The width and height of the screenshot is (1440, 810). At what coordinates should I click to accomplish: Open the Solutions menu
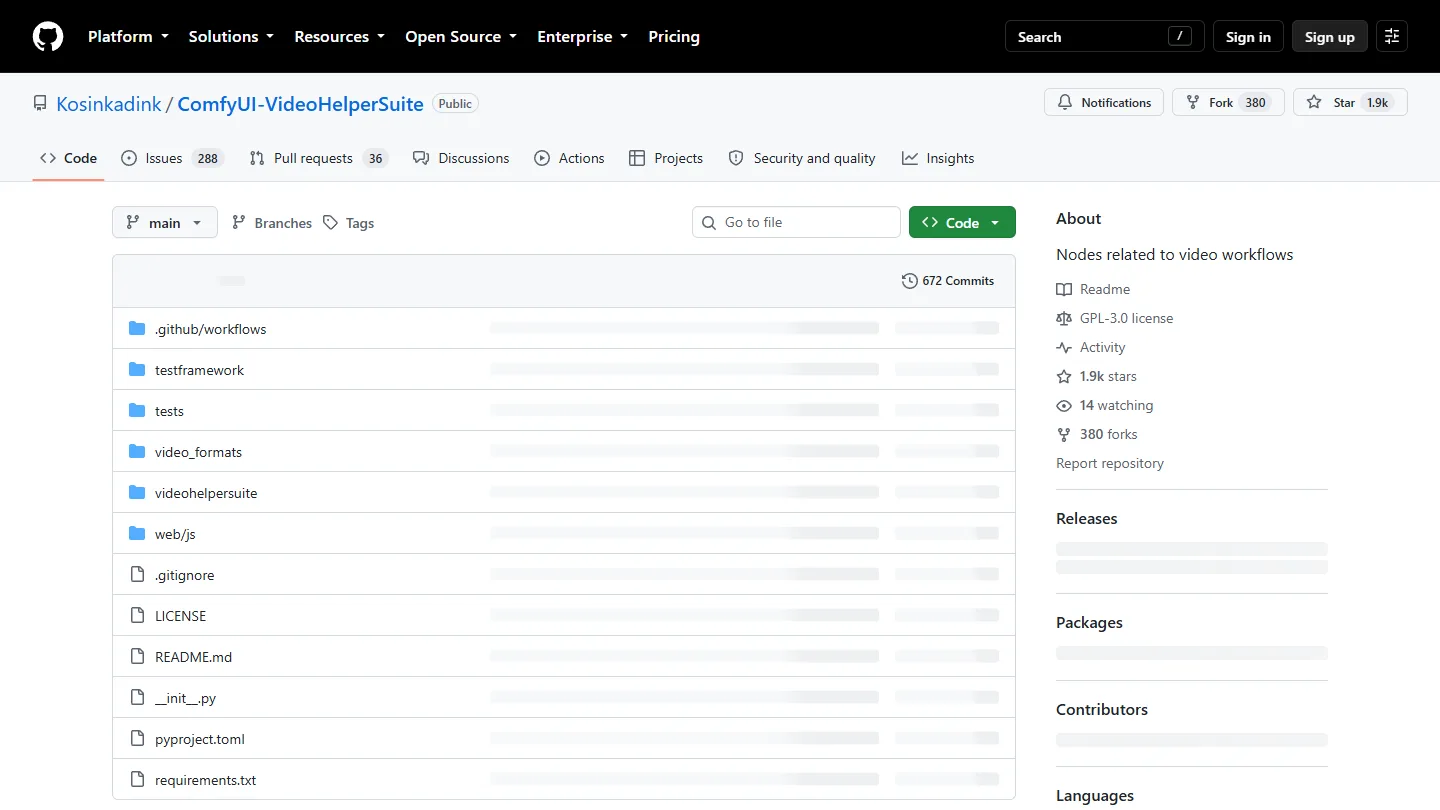point(231,37)
